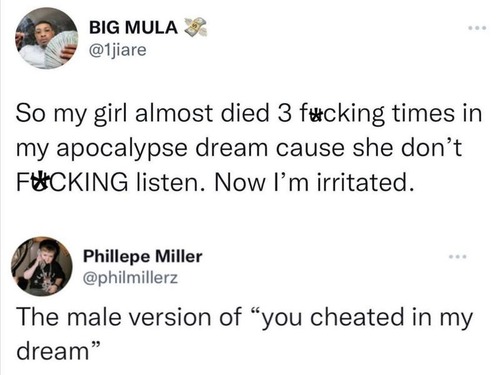View Phillepe Miller's profile picture

point(42,266)
